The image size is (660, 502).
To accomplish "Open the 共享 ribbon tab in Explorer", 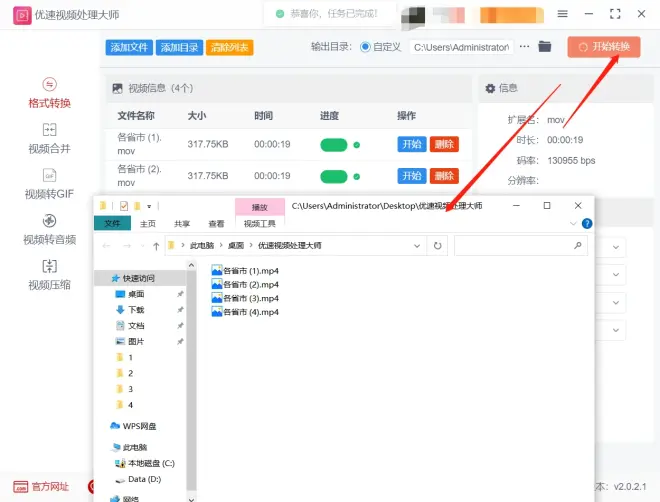I will point(182,224).
